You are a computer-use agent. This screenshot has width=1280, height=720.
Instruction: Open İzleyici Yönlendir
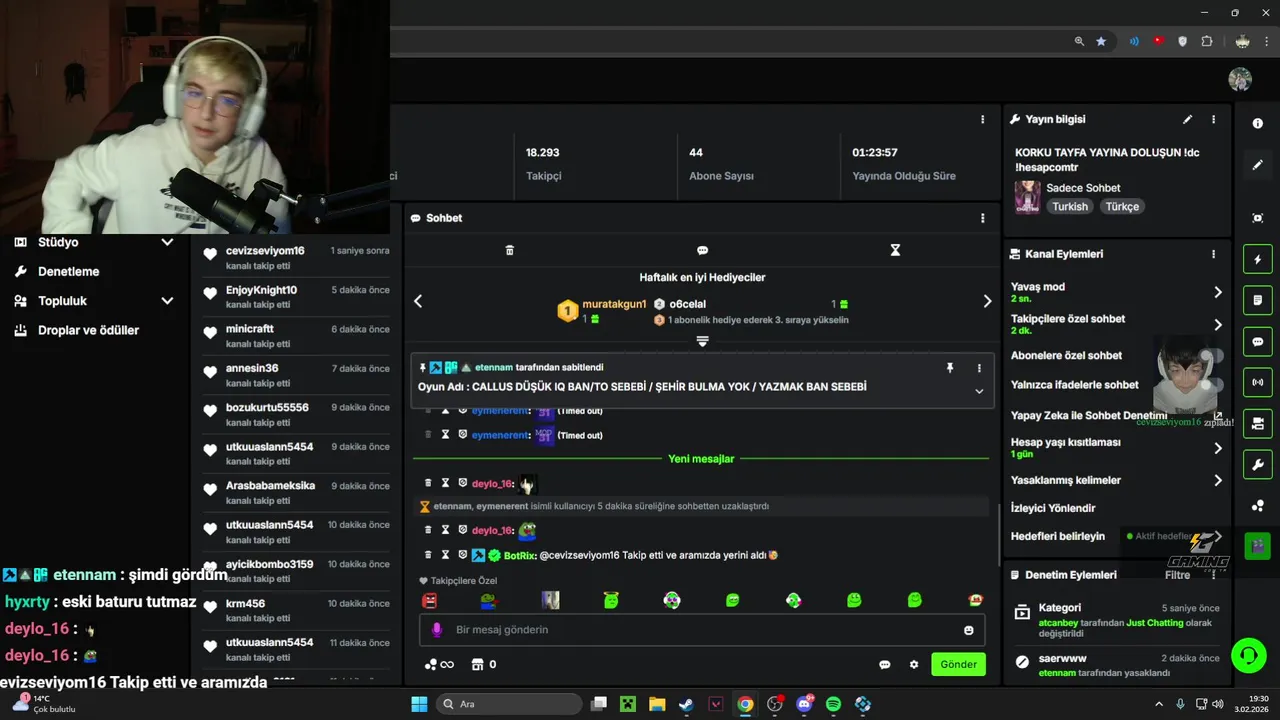pos(1053,508)
